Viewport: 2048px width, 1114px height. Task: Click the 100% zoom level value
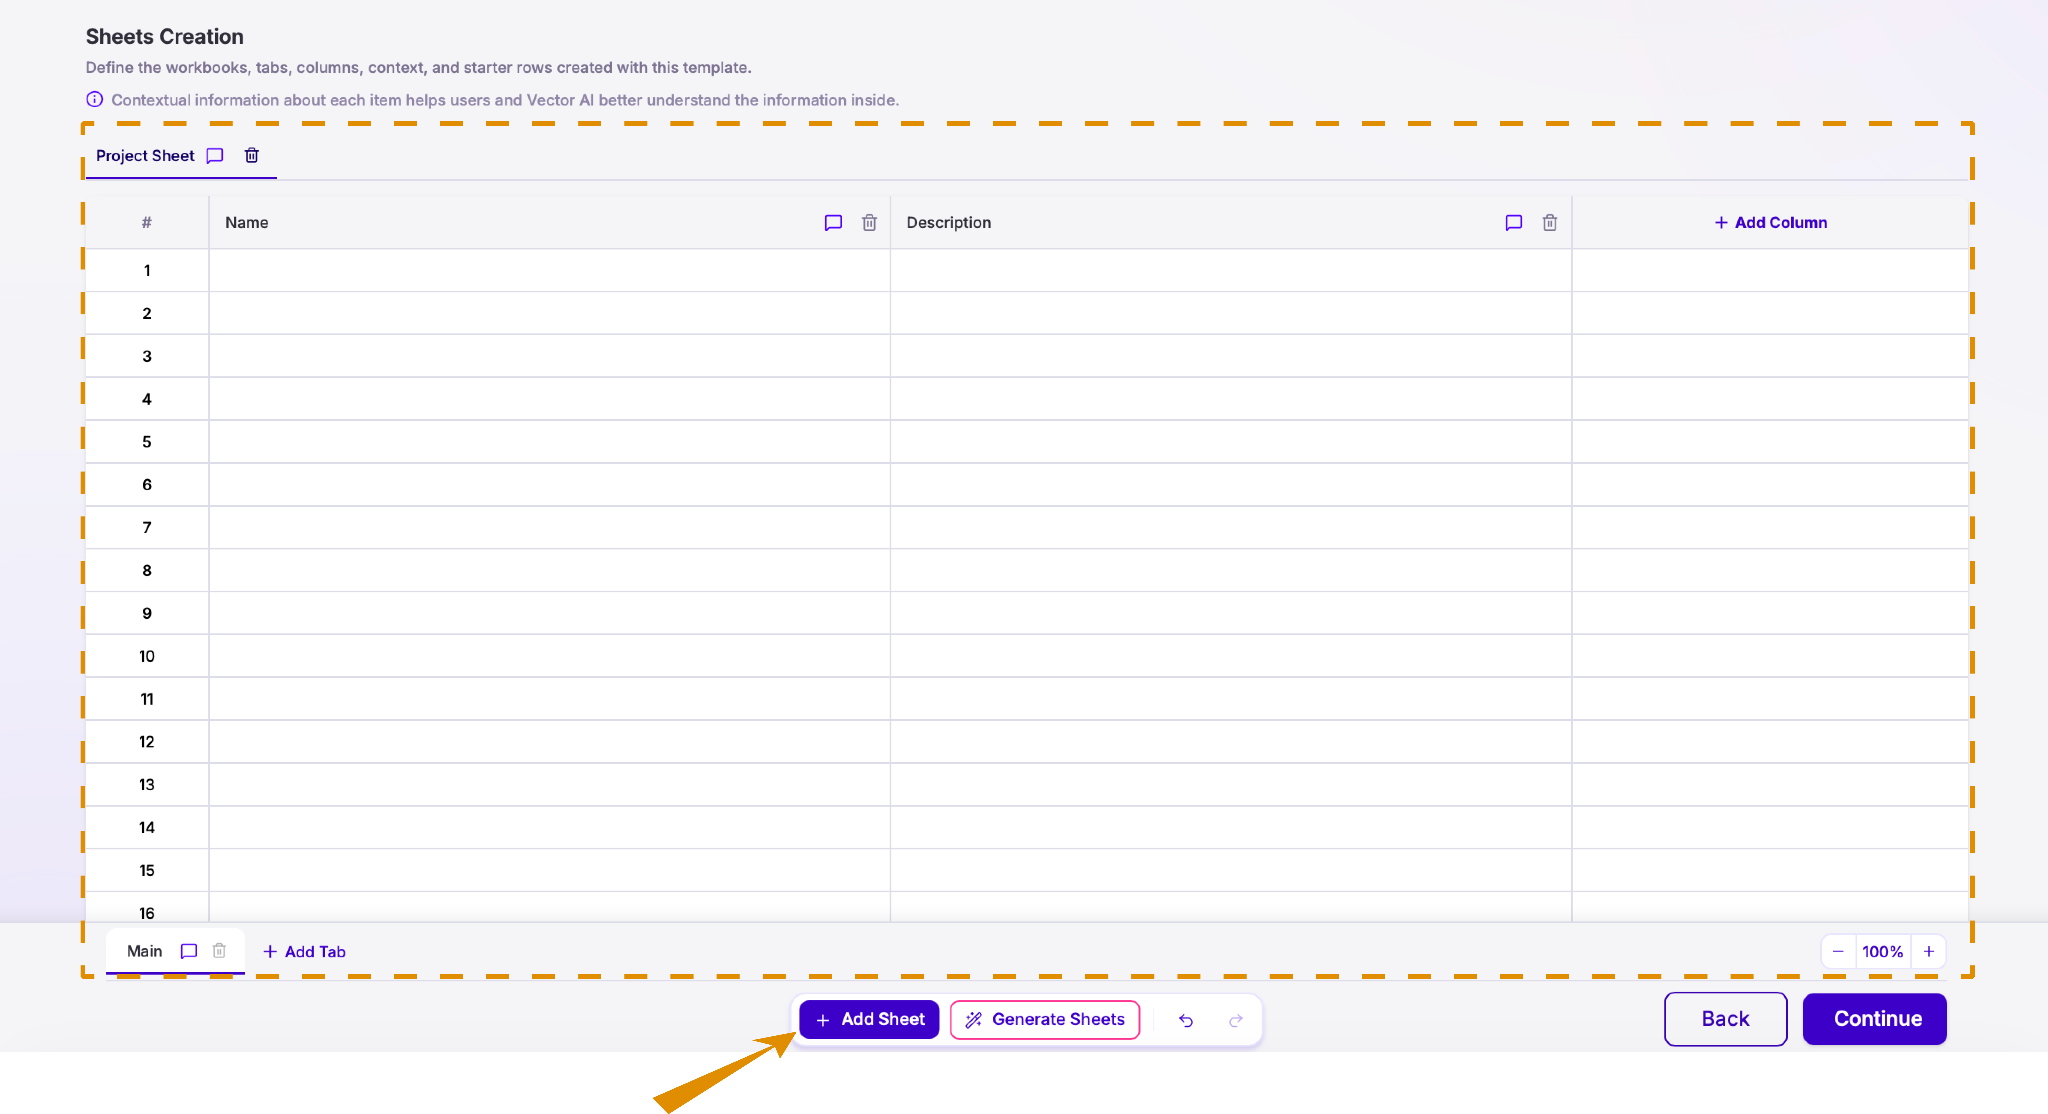[1883, 952]
